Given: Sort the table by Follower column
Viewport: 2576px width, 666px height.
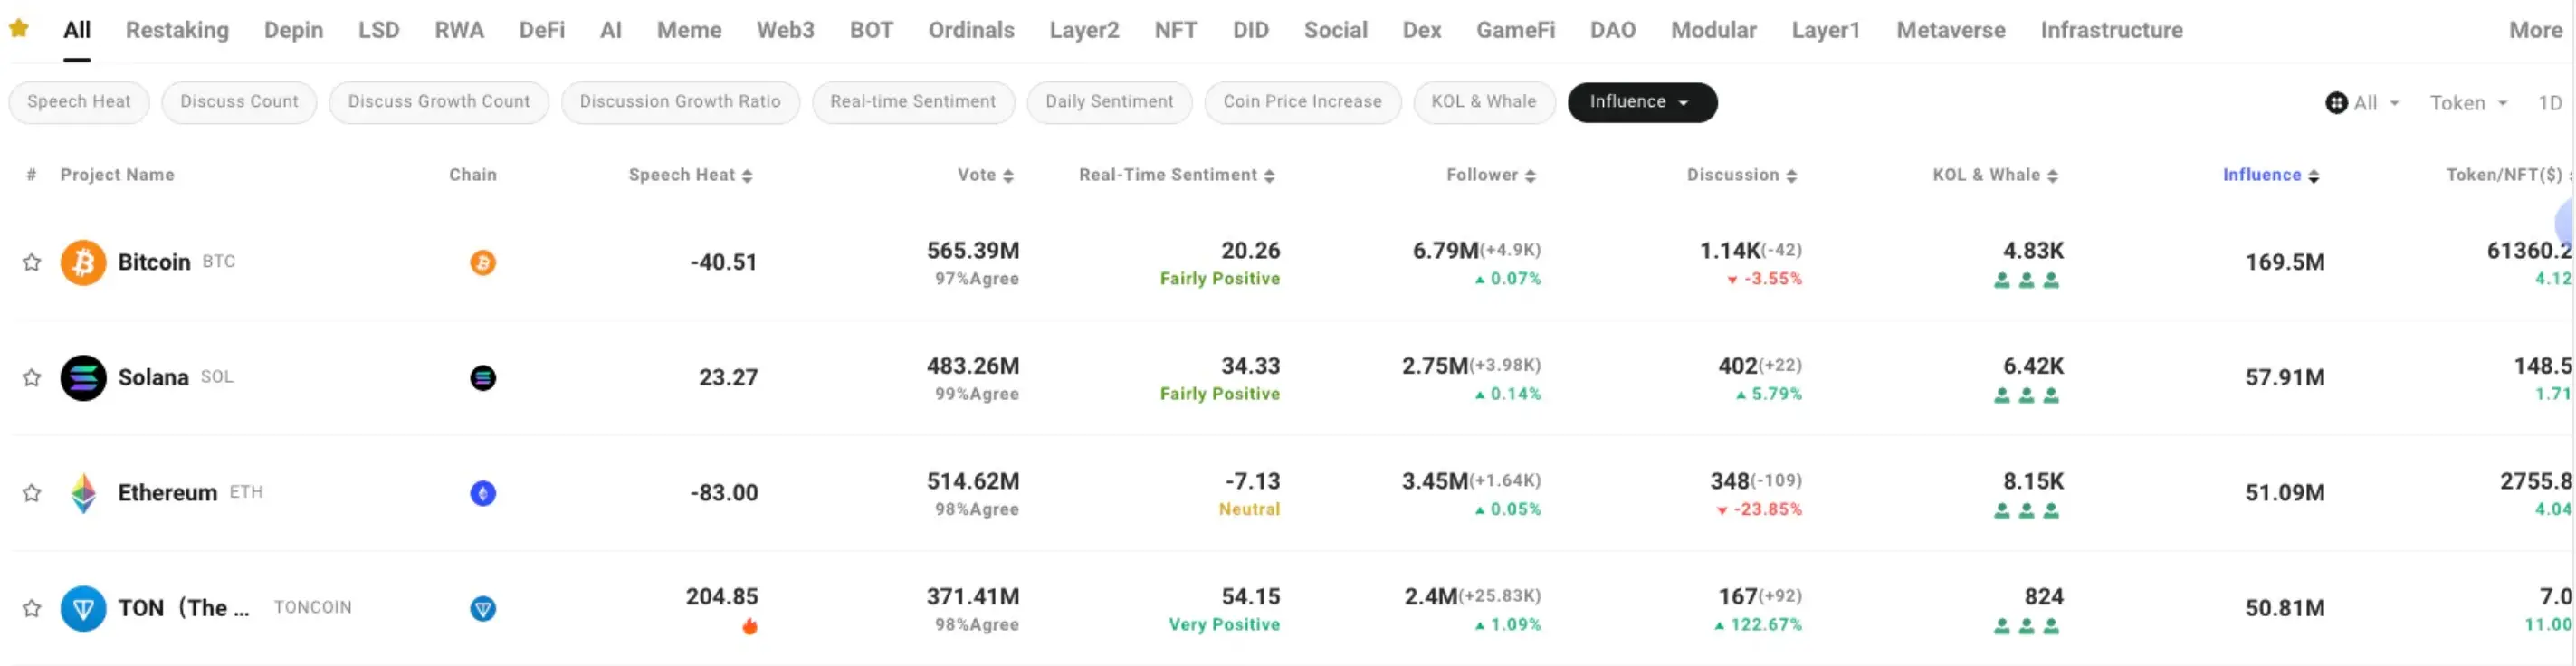Looking at the screenshot, I should pyautogui.click(x=1490, y=175).
